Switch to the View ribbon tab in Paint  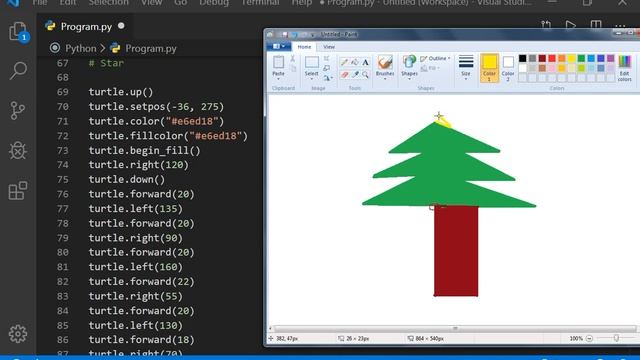pyautogui.click(x=329, y=47)
